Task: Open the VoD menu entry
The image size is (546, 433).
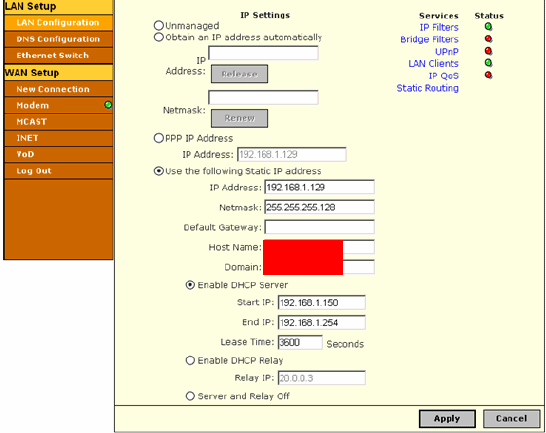Action: tap(58, 154)
